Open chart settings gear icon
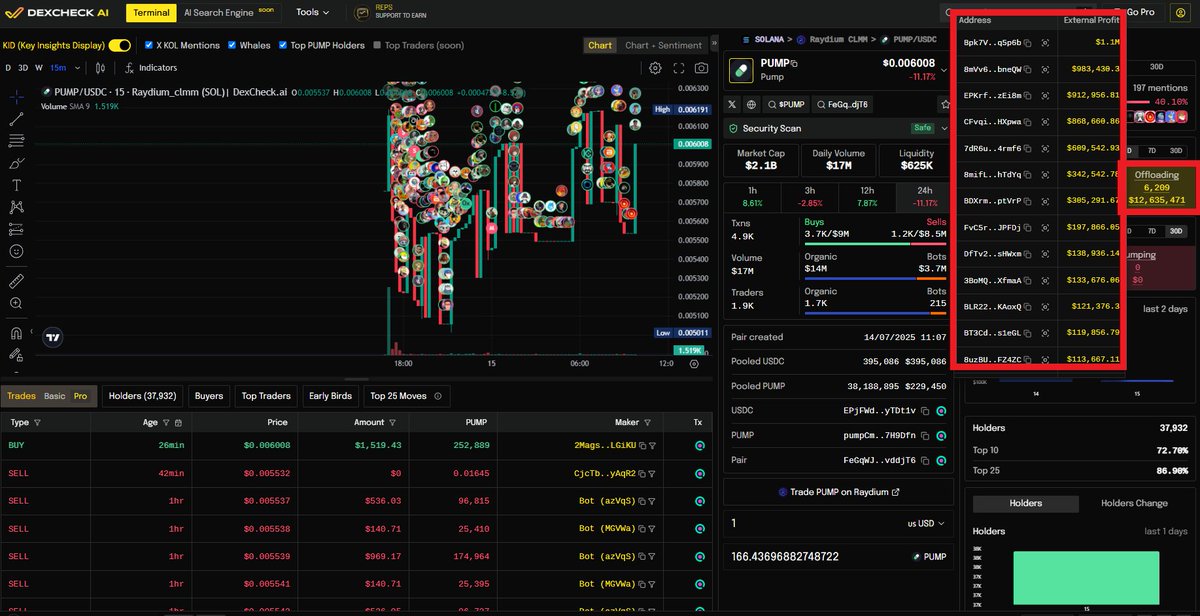1200x616 pixels. [655, 68]
